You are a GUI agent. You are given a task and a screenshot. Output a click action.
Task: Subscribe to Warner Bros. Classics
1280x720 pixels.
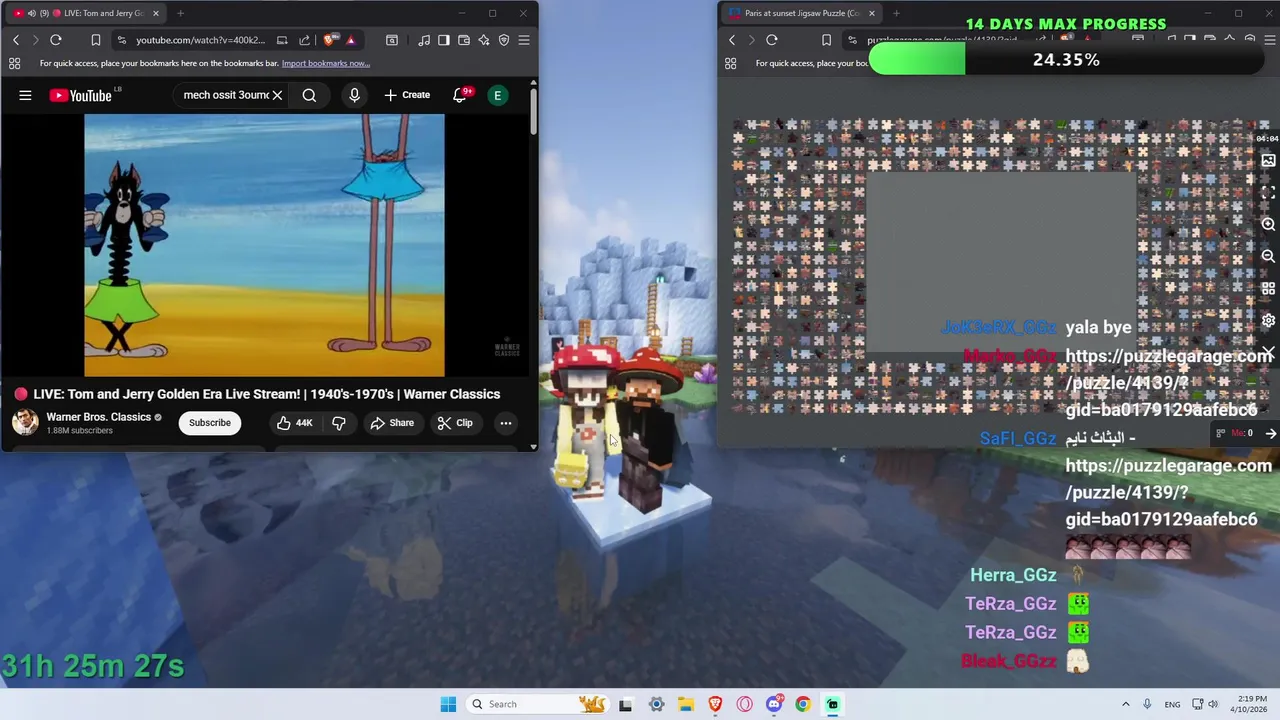[210, 423]
